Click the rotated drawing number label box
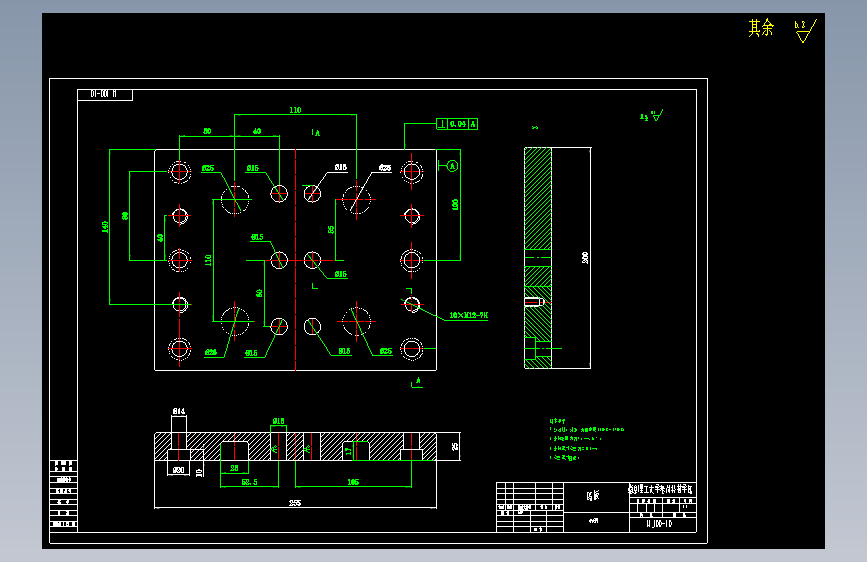This screenshot has width=867, height=562. [105, 95]
